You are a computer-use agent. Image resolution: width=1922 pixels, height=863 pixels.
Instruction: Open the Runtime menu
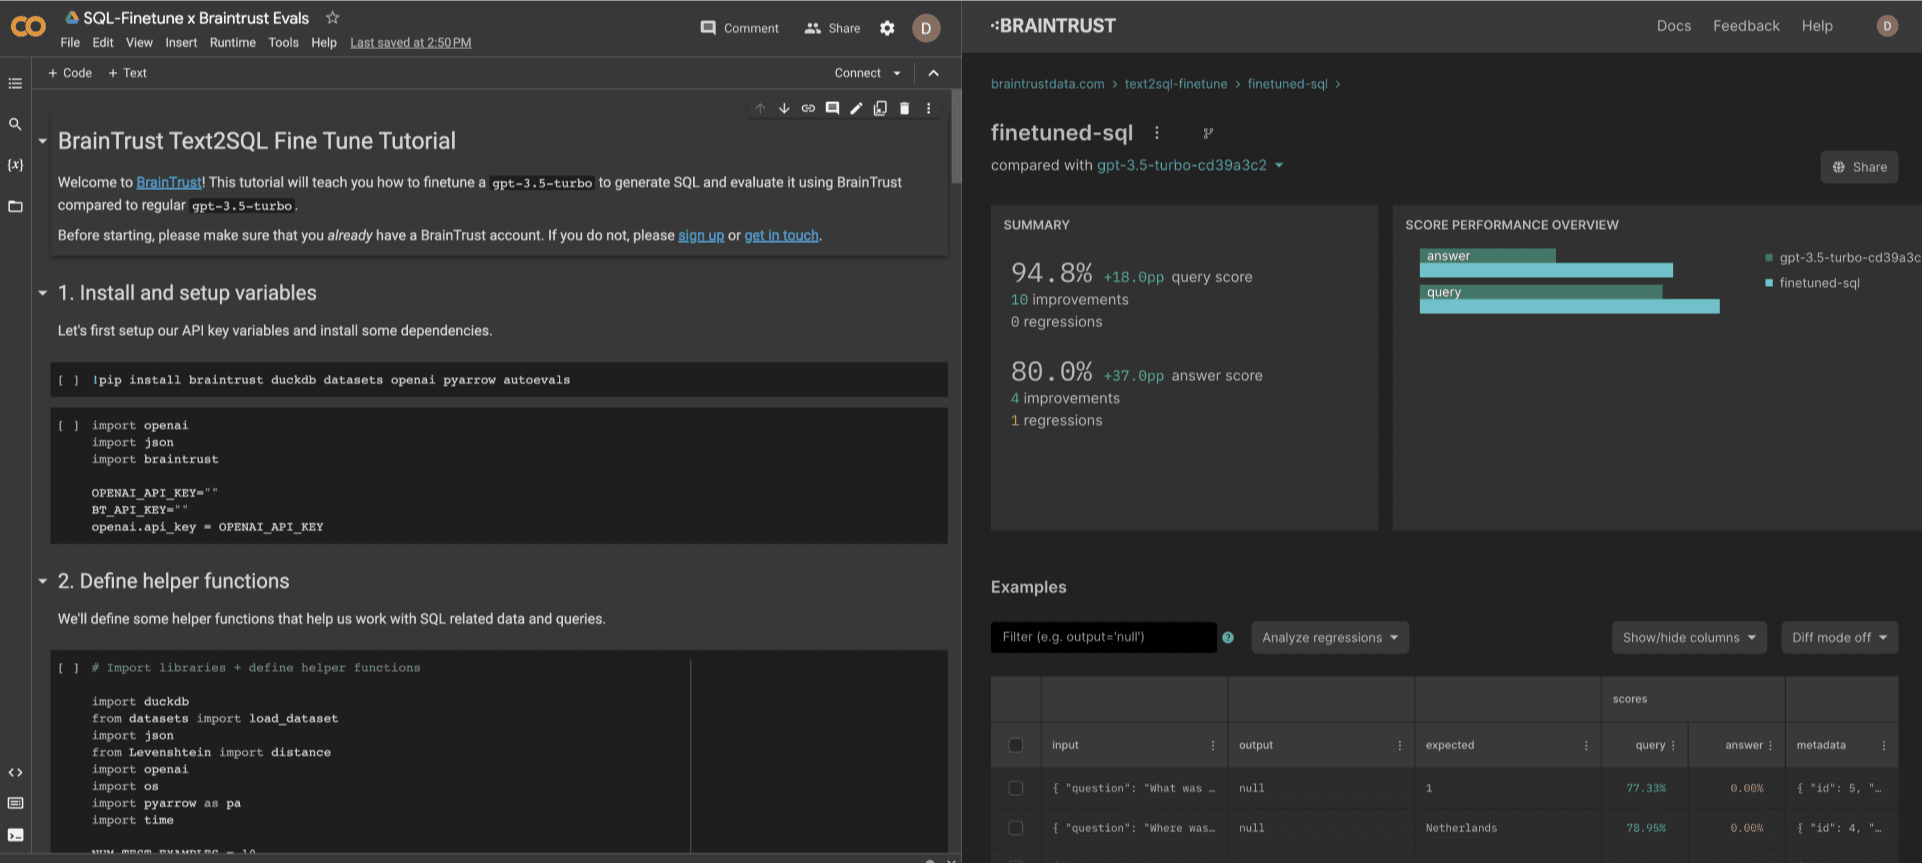click(232, 43)
